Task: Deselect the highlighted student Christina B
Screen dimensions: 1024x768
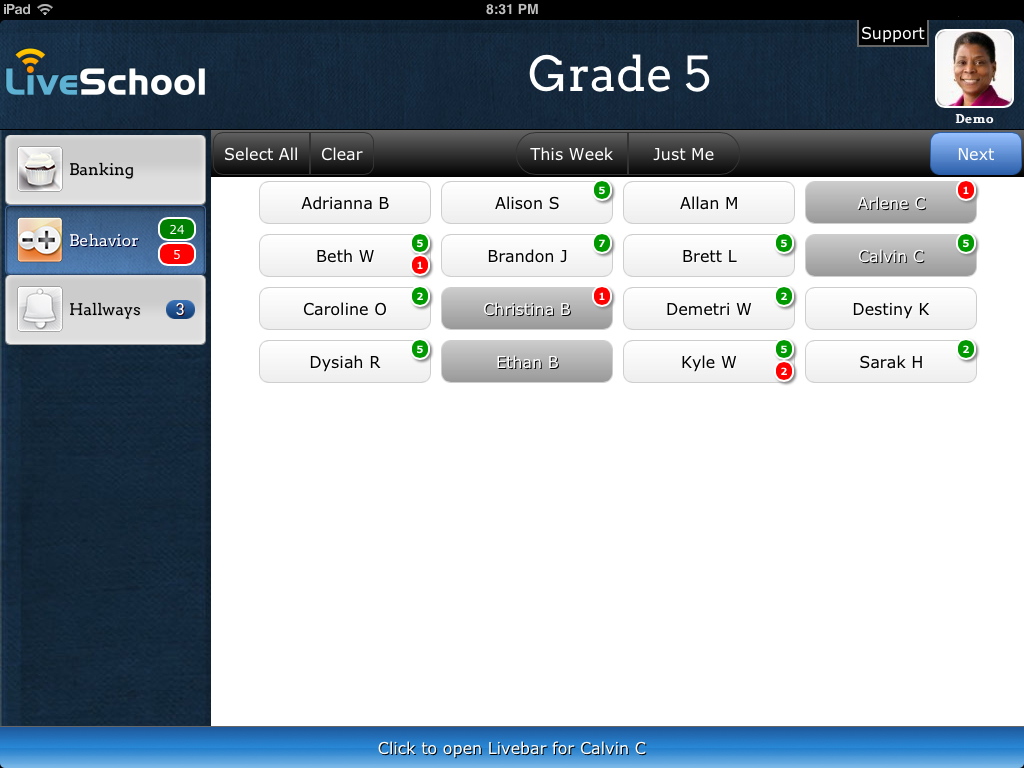Action: (x=526, y=309)
